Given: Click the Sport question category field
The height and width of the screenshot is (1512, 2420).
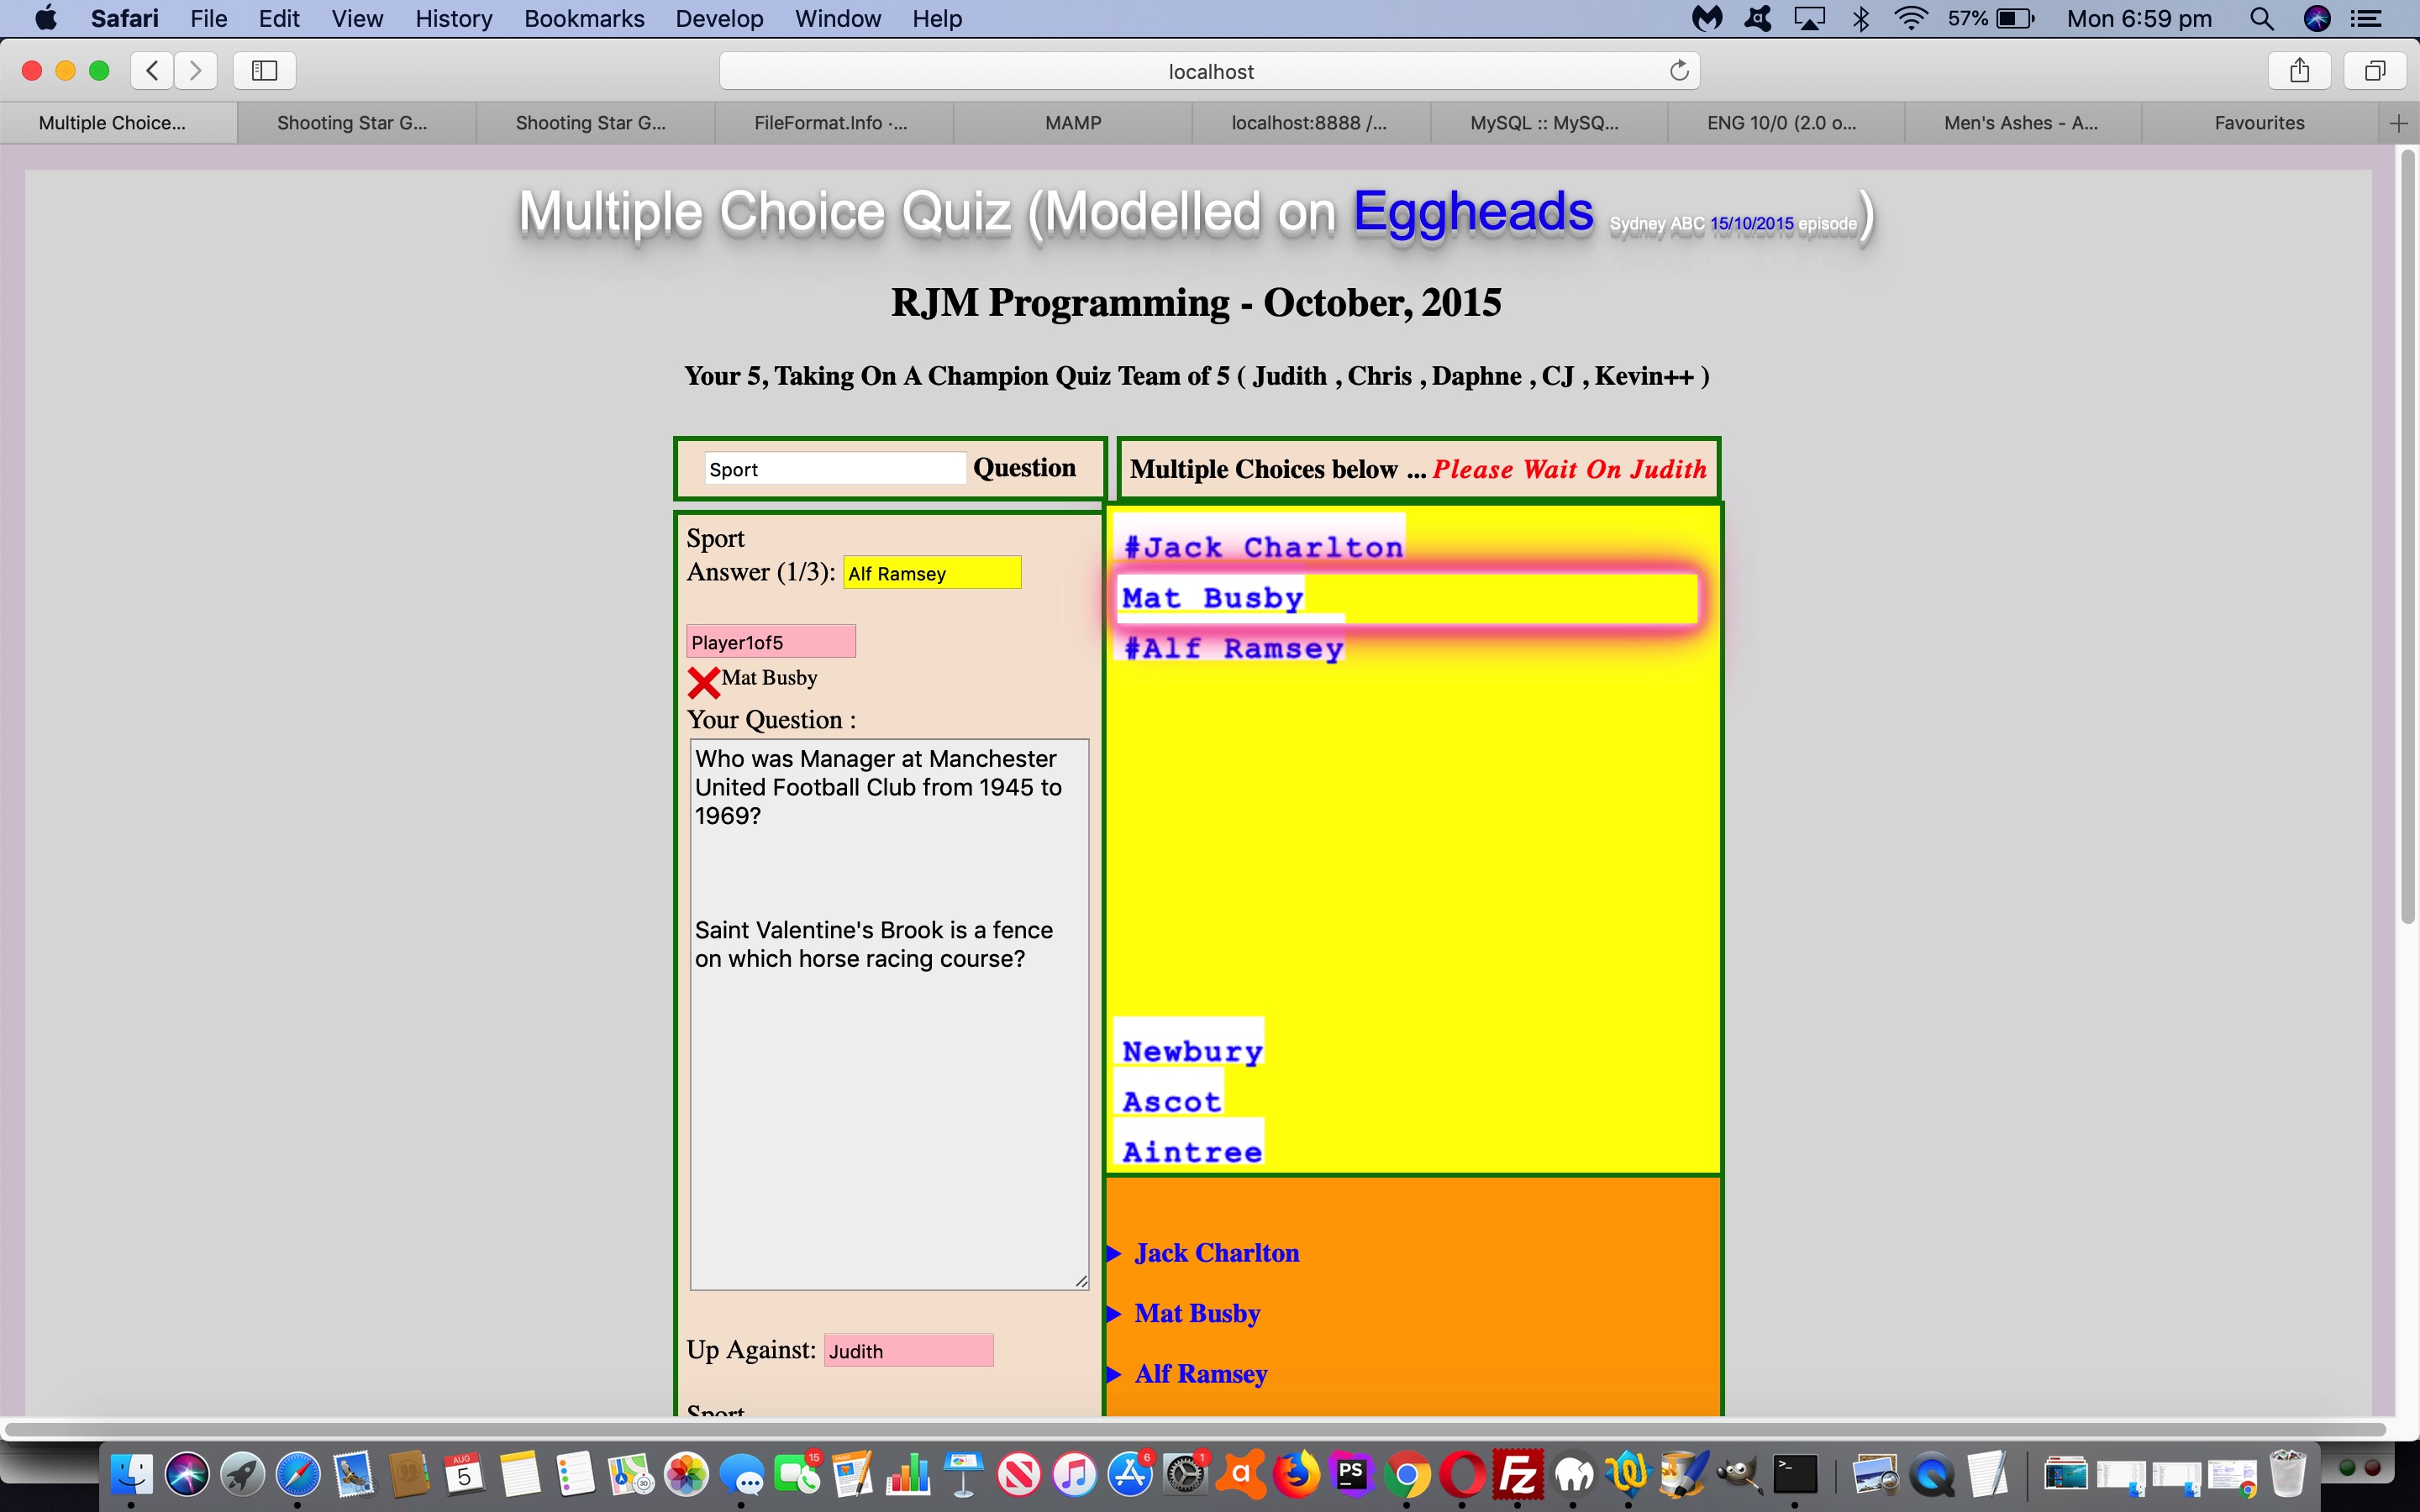Looking at the screenshot, I should pyautogui.click(x=835, y=469).
